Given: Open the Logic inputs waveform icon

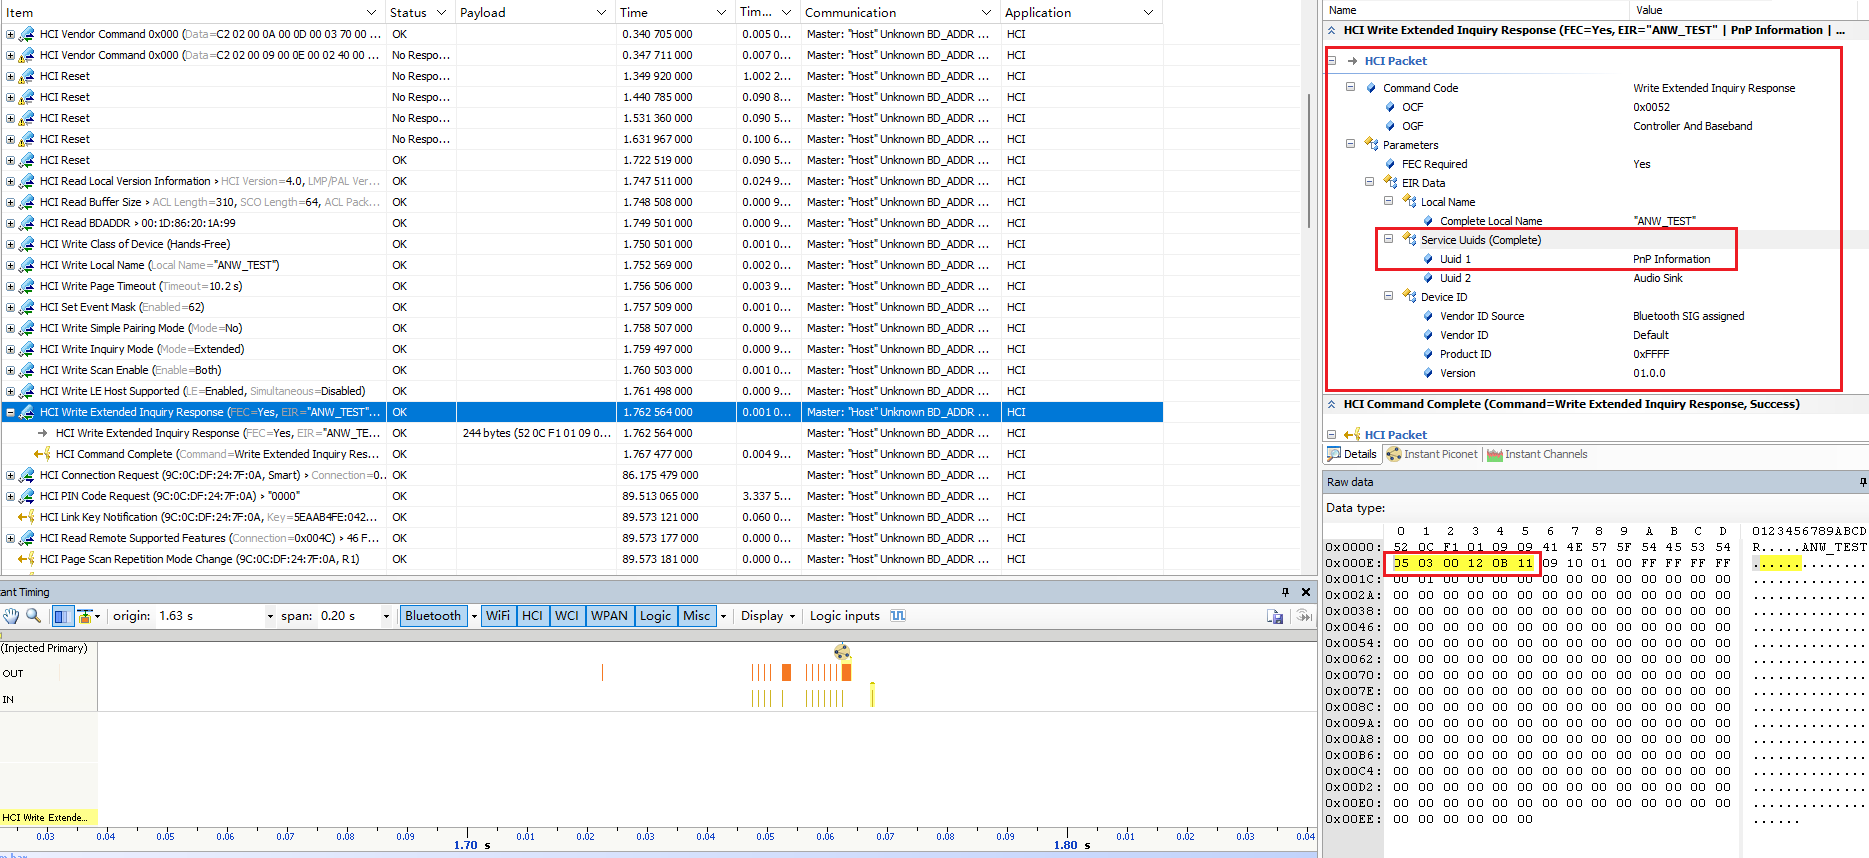Looking at the screenshot, I should (x=898, y=616).
